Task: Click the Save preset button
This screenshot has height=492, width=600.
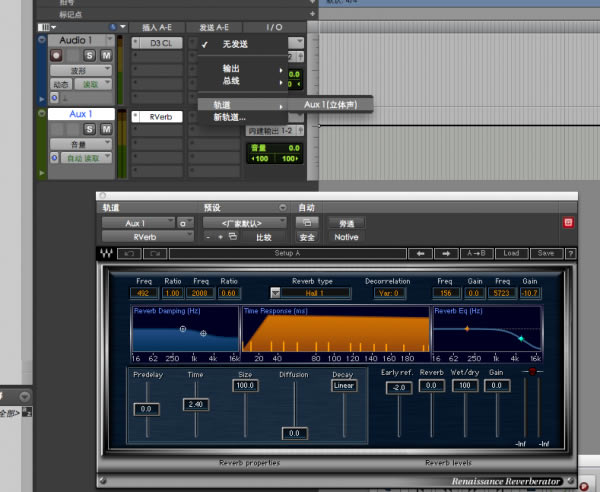Action: pos(545,254)
